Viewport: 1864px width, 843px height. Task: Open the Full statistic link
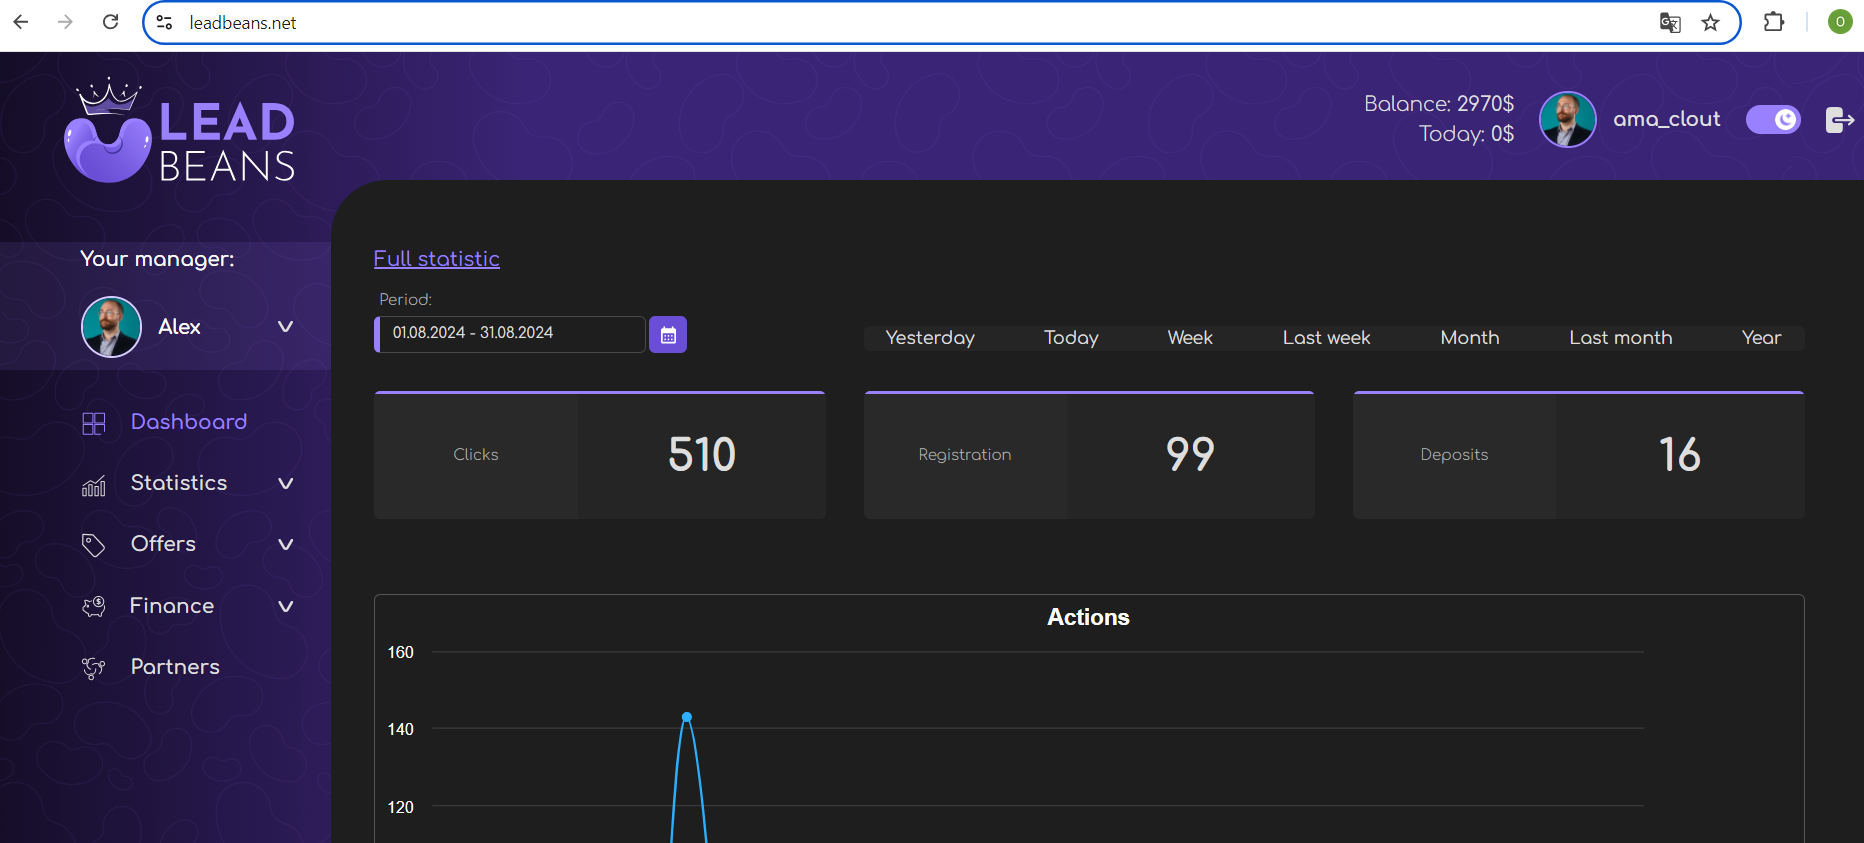pyautogui.click(x=436, y=259)
